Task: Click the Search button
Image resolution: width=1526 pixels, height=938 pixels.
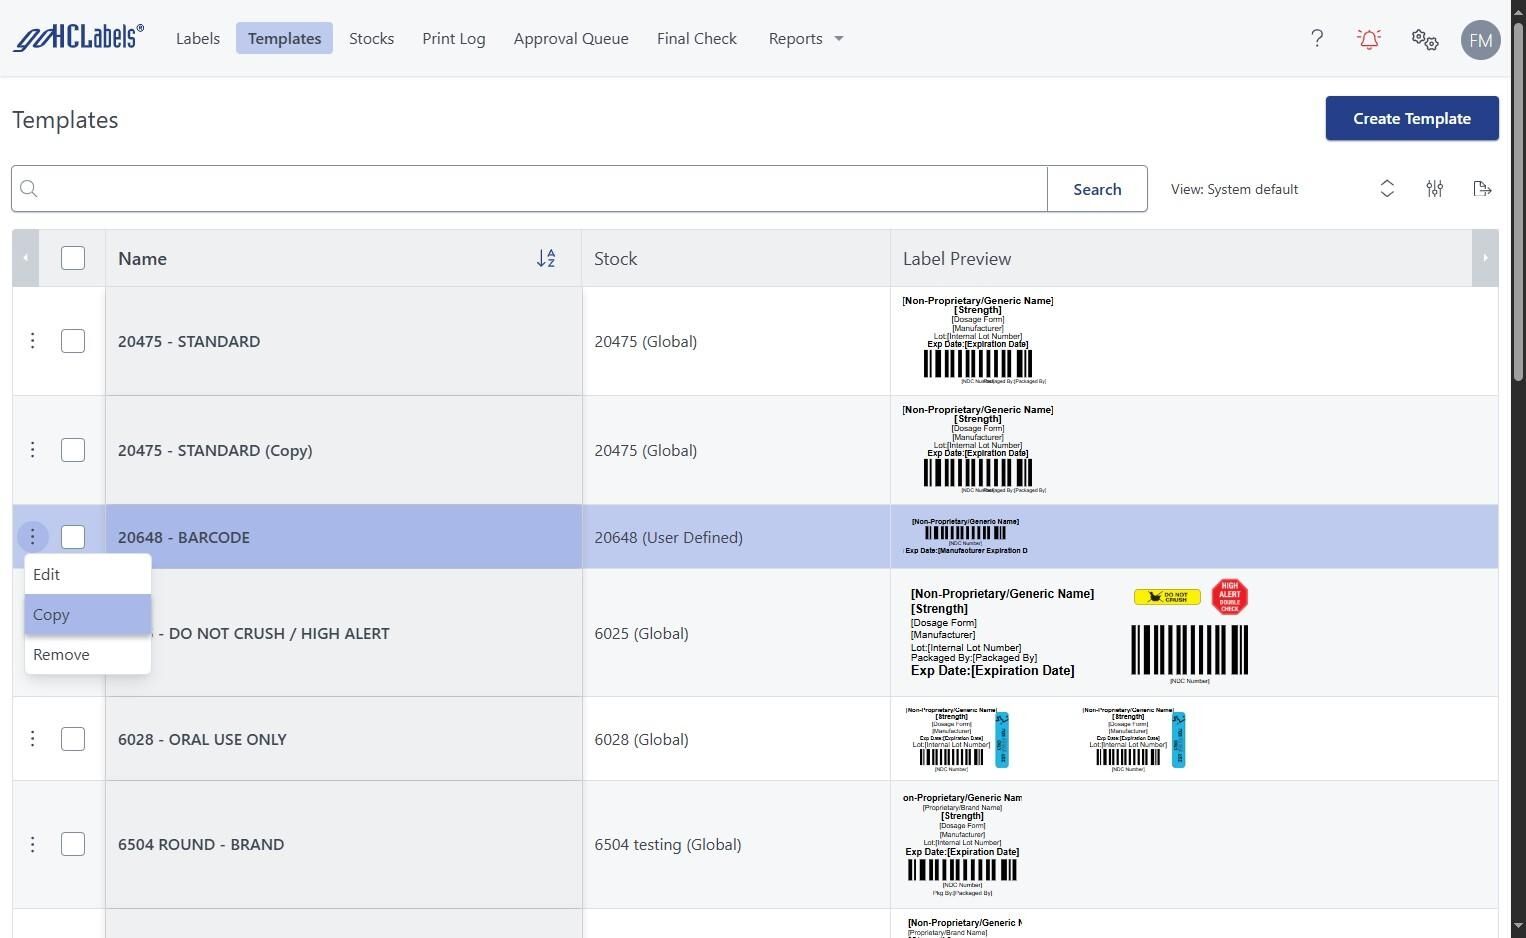Action: pos(1097,189)
